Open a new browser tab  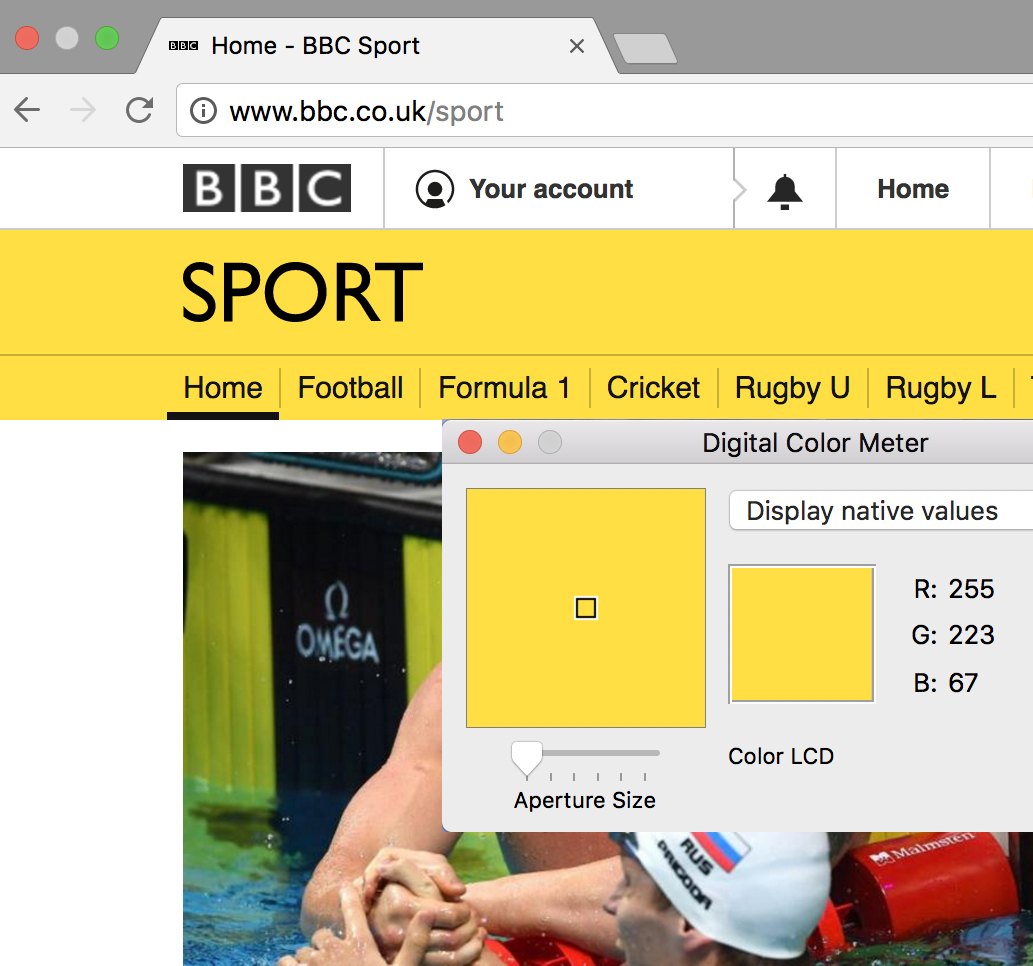(645, 48)
